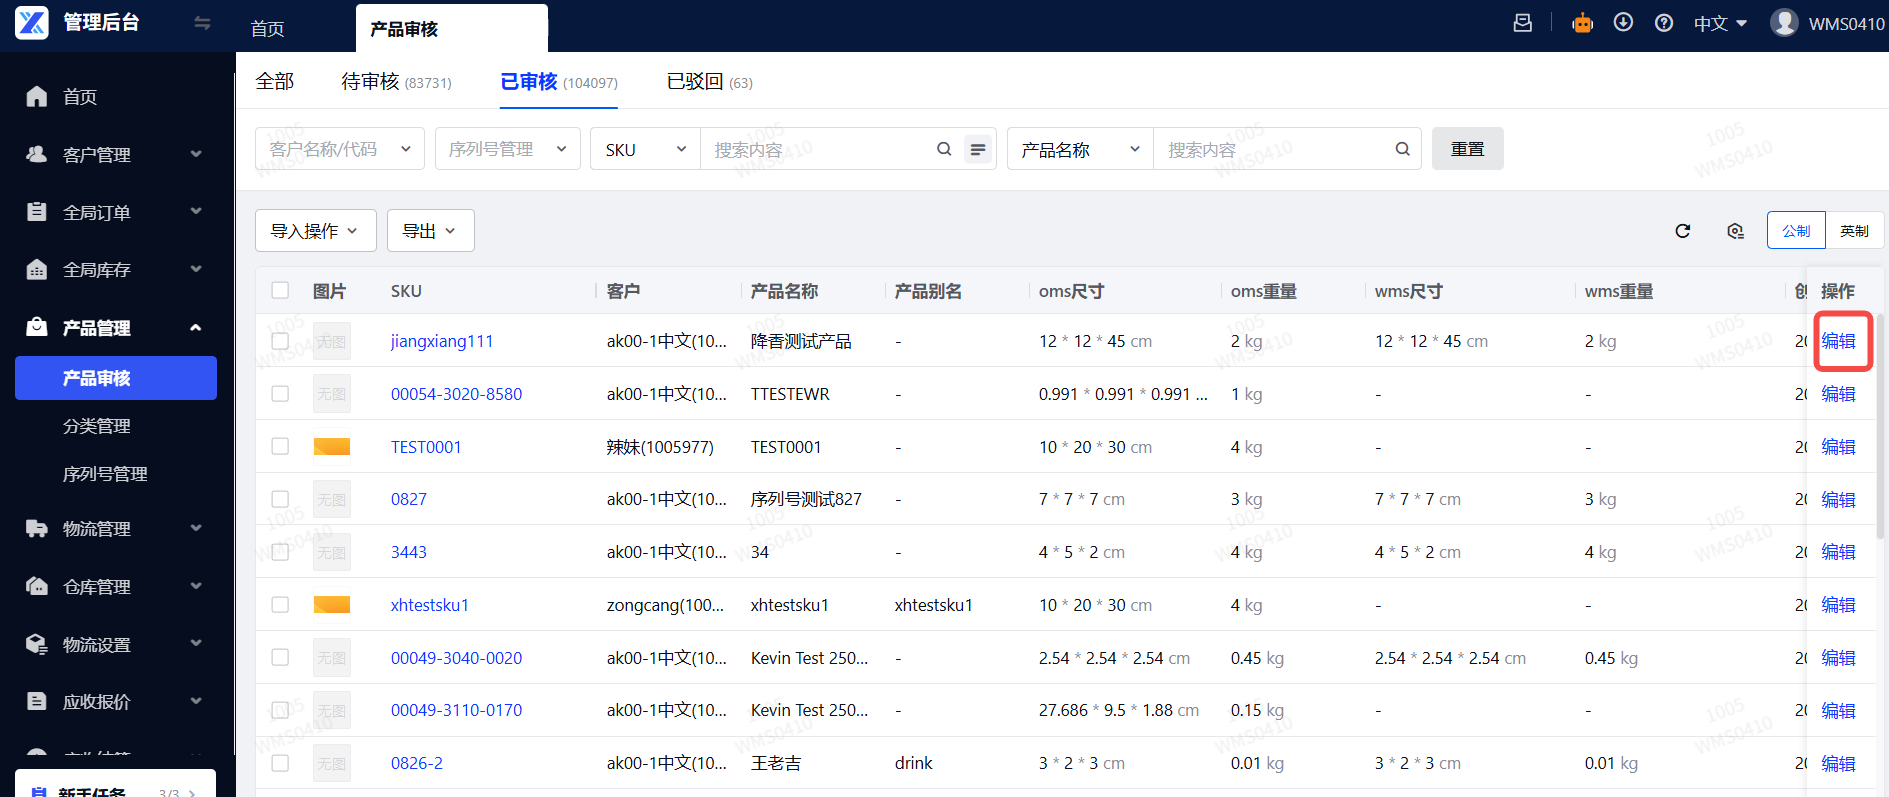The image size is (1889, 797).
Task: Click the SKU search magnifier icon
Action: [x=944, y=149]
